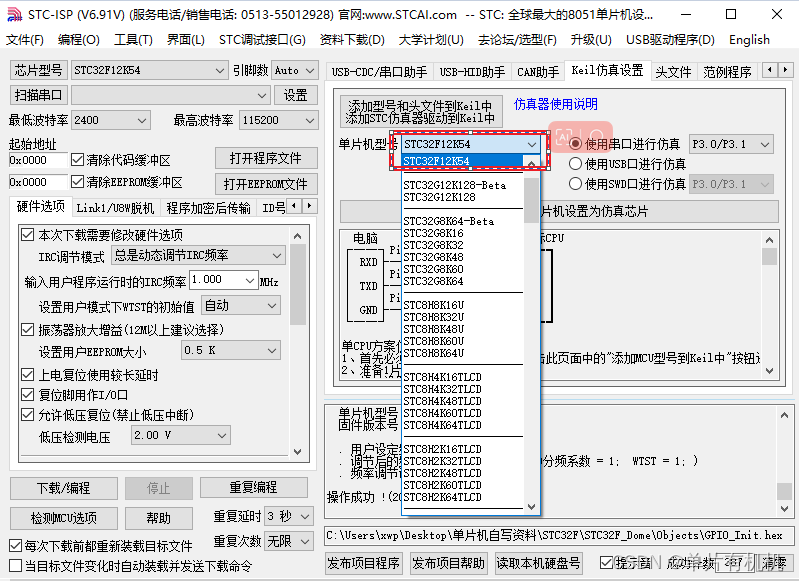Select 使用SWD口进行仿真 radio button

(575, 183)
